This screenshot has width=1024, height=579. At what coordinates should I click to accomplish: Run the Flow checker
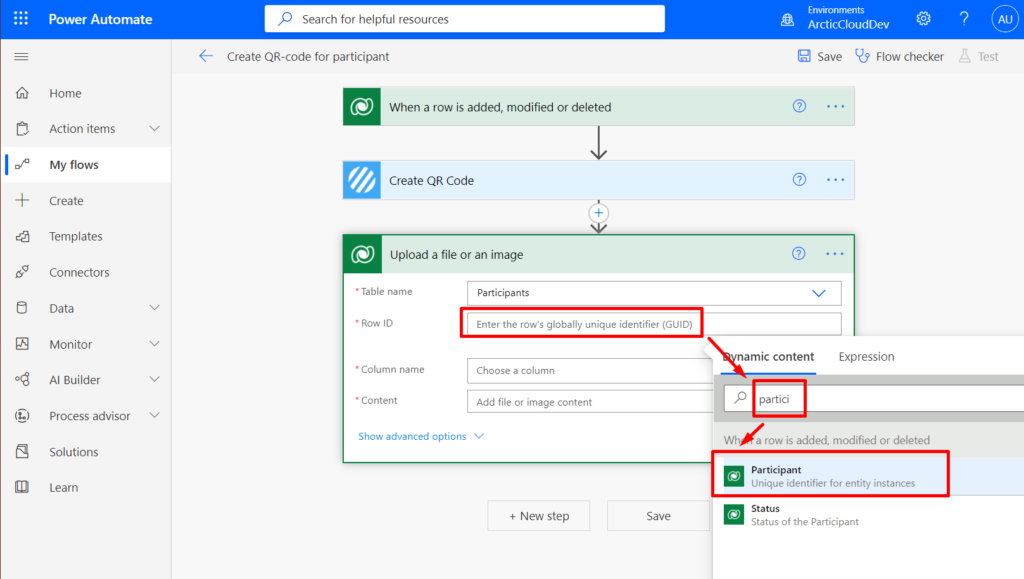(x=899, y=56)
